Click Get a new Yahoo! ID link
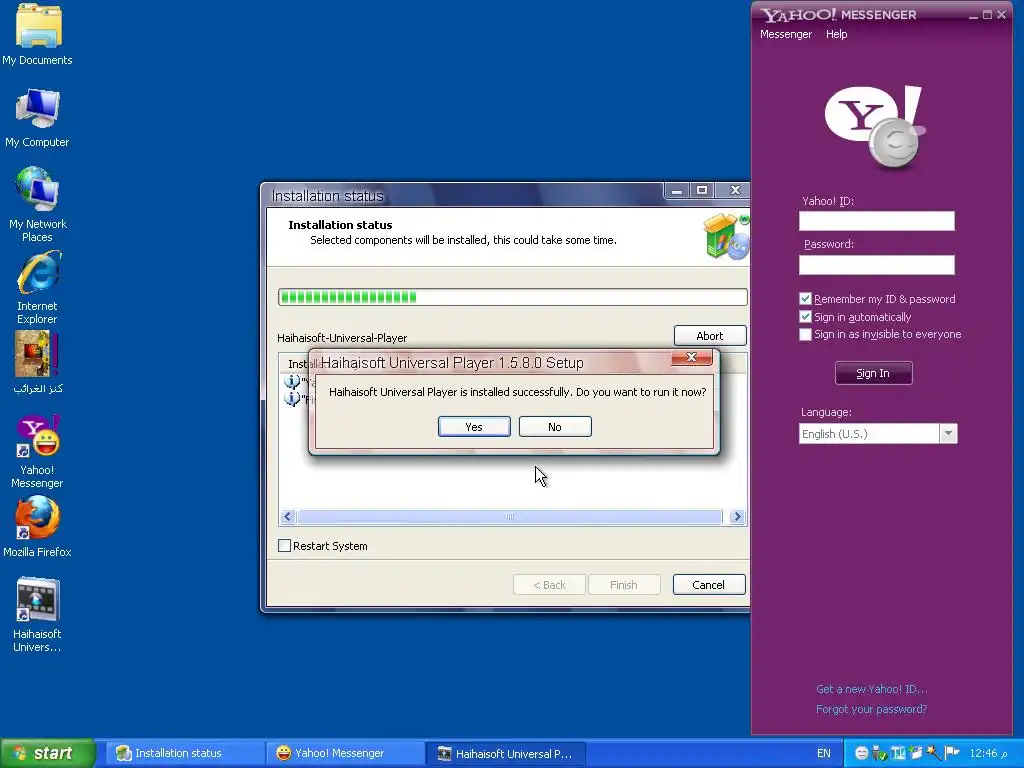Image resolution: width=1024 pixels, height=768 pixels. pyautogui.click(x=872, y=689)
